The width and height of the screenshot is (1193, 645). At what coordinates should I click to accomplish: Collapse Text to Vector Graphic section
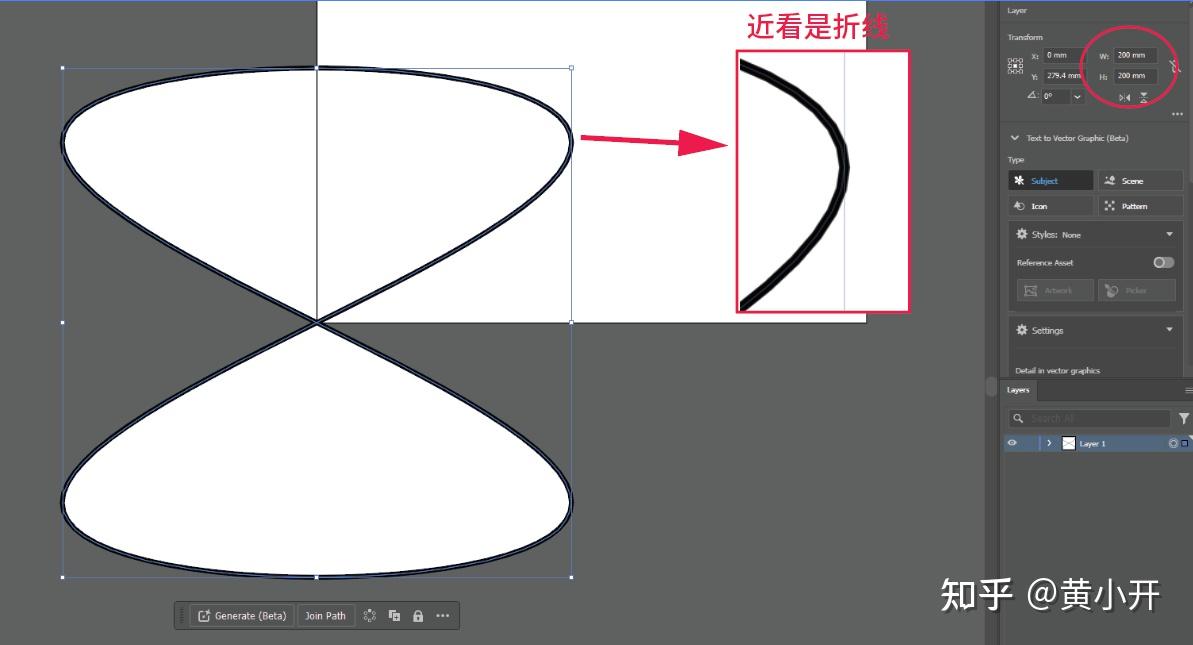point(1014,138)
